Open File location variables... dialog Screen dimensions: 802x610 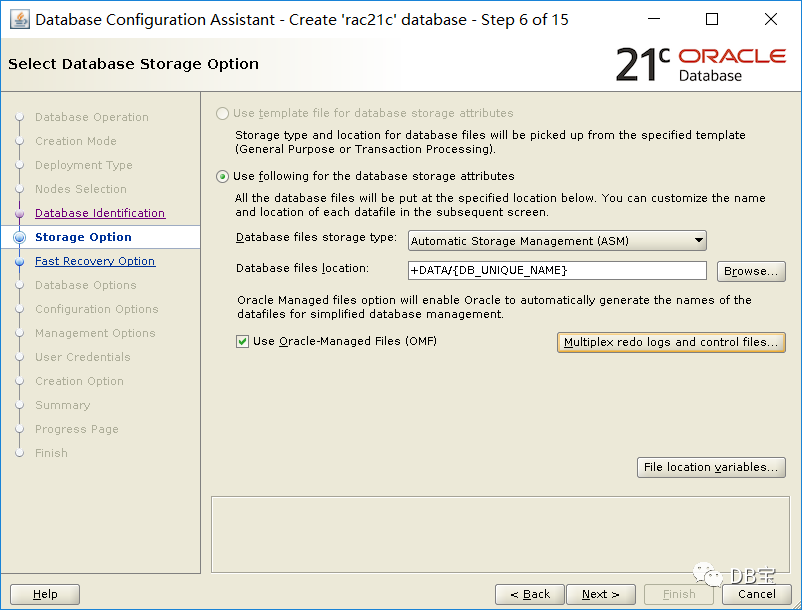click(x=711, y=467)
